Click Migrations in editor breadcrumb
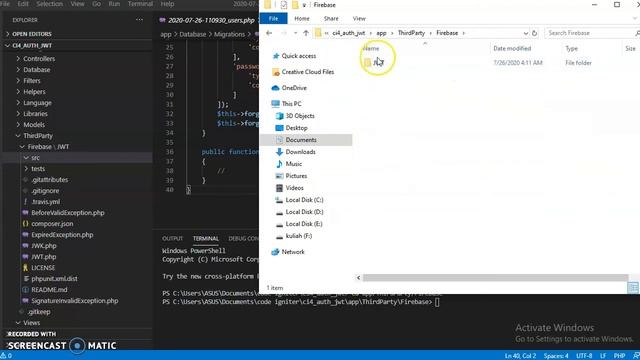Viewport: 640px width, 360px height. [229, 34]
